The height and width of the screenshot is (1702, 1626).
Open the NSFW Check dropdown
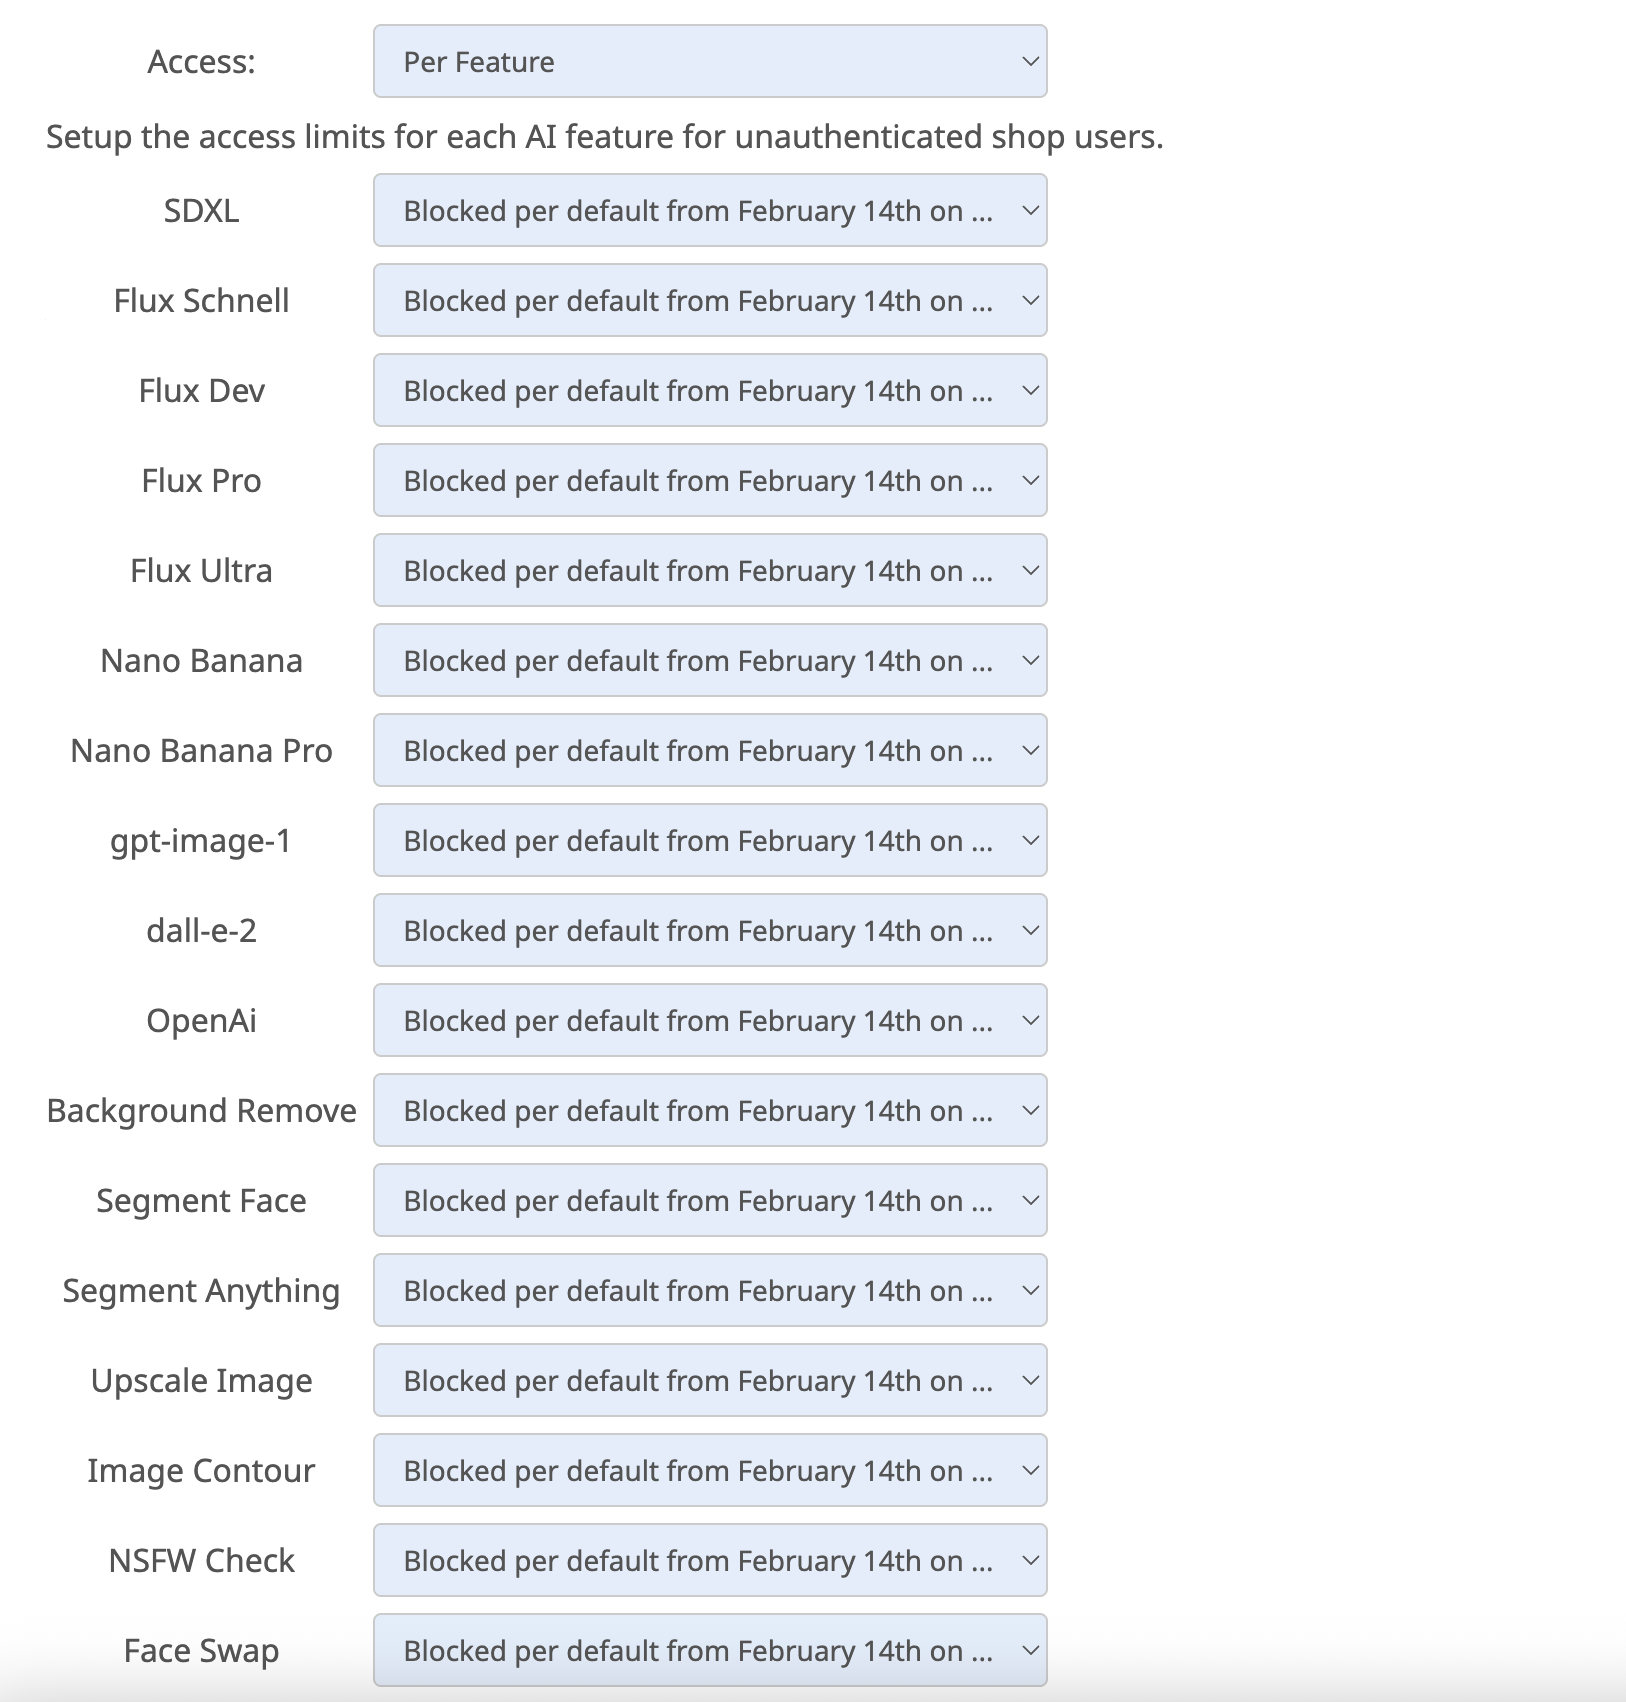710,1560
